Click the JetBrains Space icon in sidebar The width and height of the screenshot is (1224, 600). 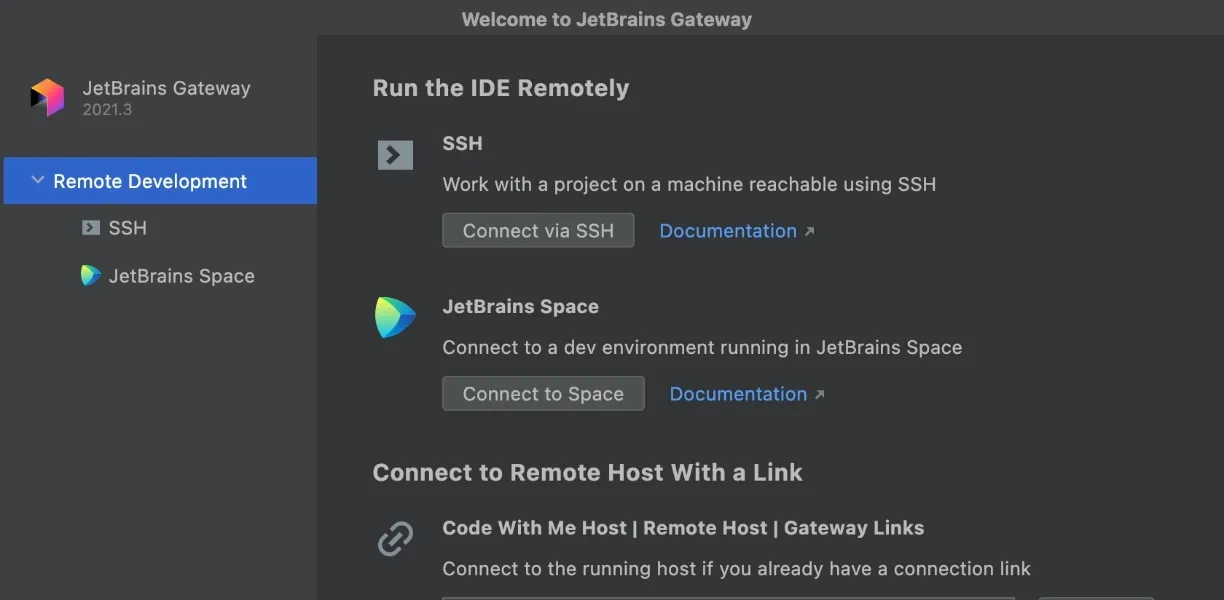coord(91,275)
